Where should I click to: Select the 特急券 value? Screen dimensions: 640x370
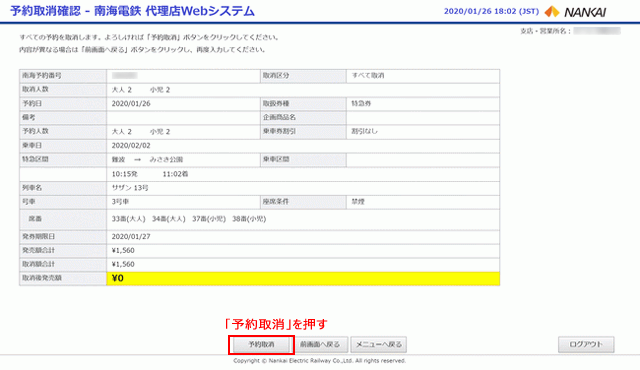tap(361, 104)
